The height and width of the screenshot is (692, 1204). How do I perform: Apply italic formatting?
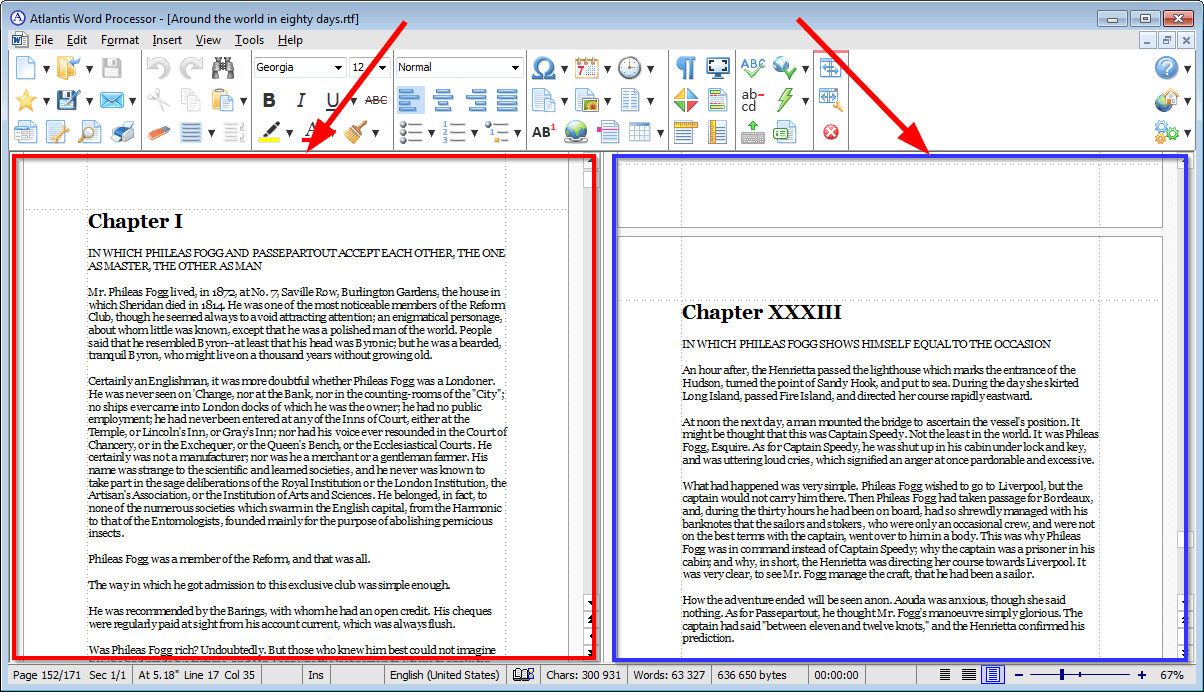click(x=300, y=99)
